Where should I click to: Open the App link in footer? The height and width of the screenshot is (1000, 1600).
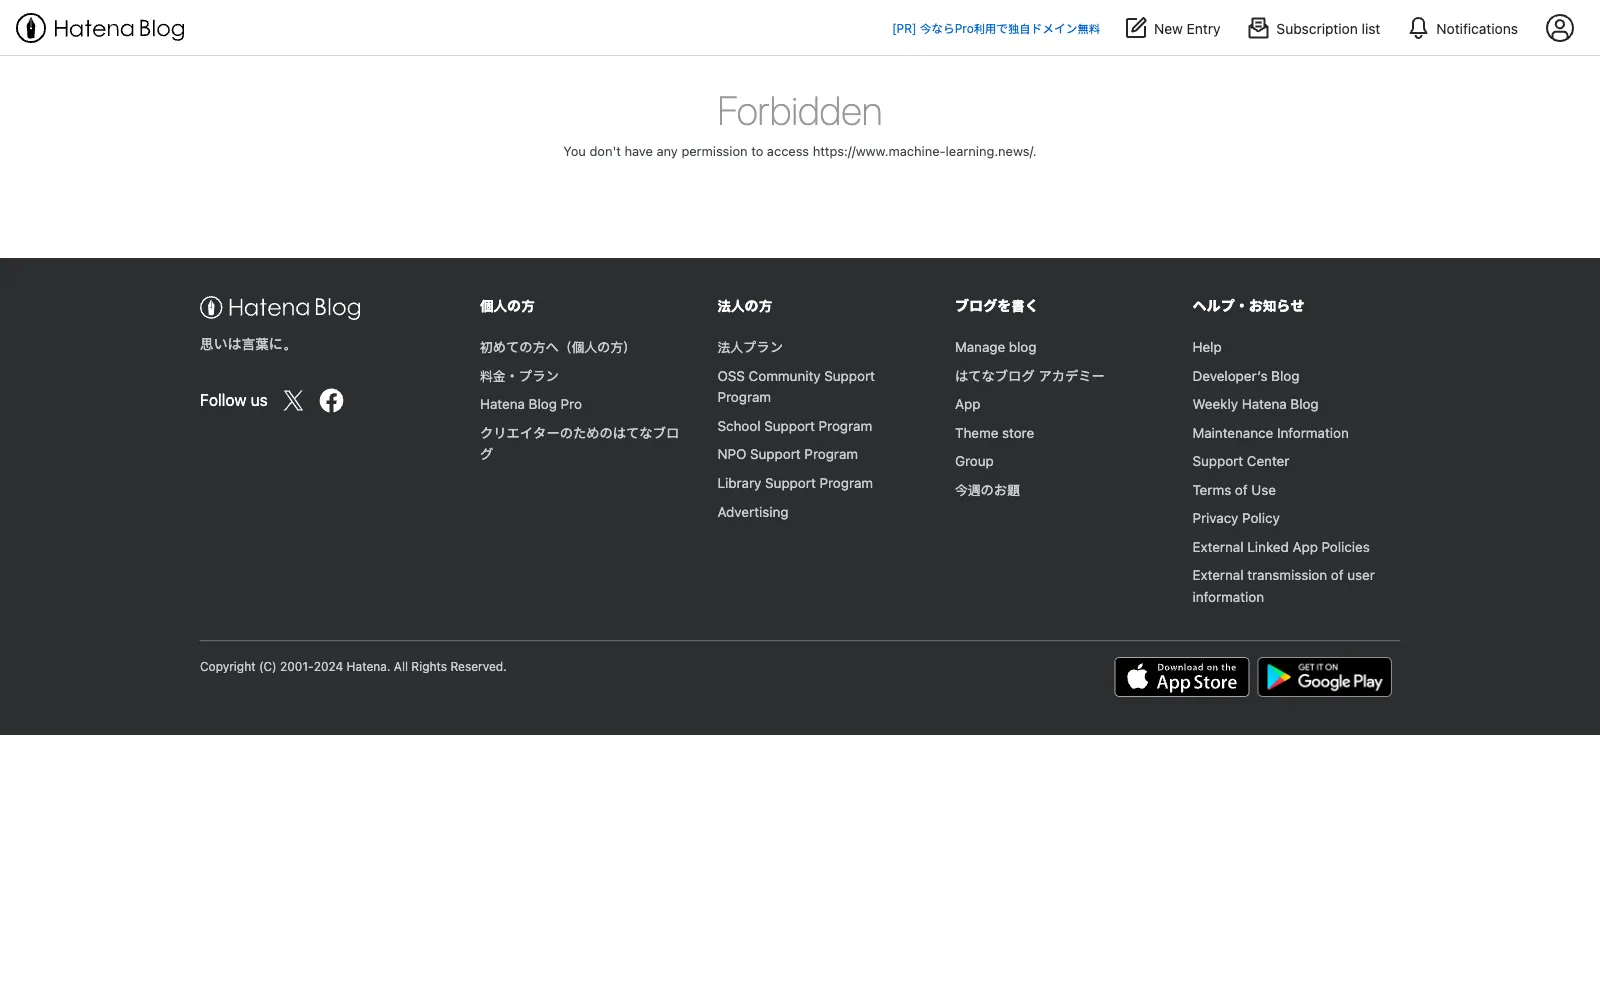click(x=968, y=404)
